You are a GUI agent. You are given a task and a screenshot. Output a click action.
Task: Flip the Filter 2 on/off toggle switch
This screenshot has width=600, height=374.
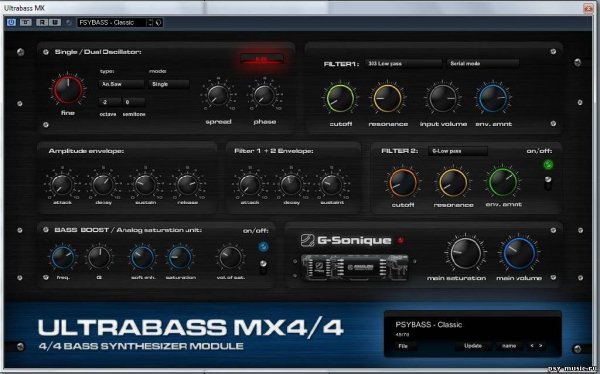[548, 183]
